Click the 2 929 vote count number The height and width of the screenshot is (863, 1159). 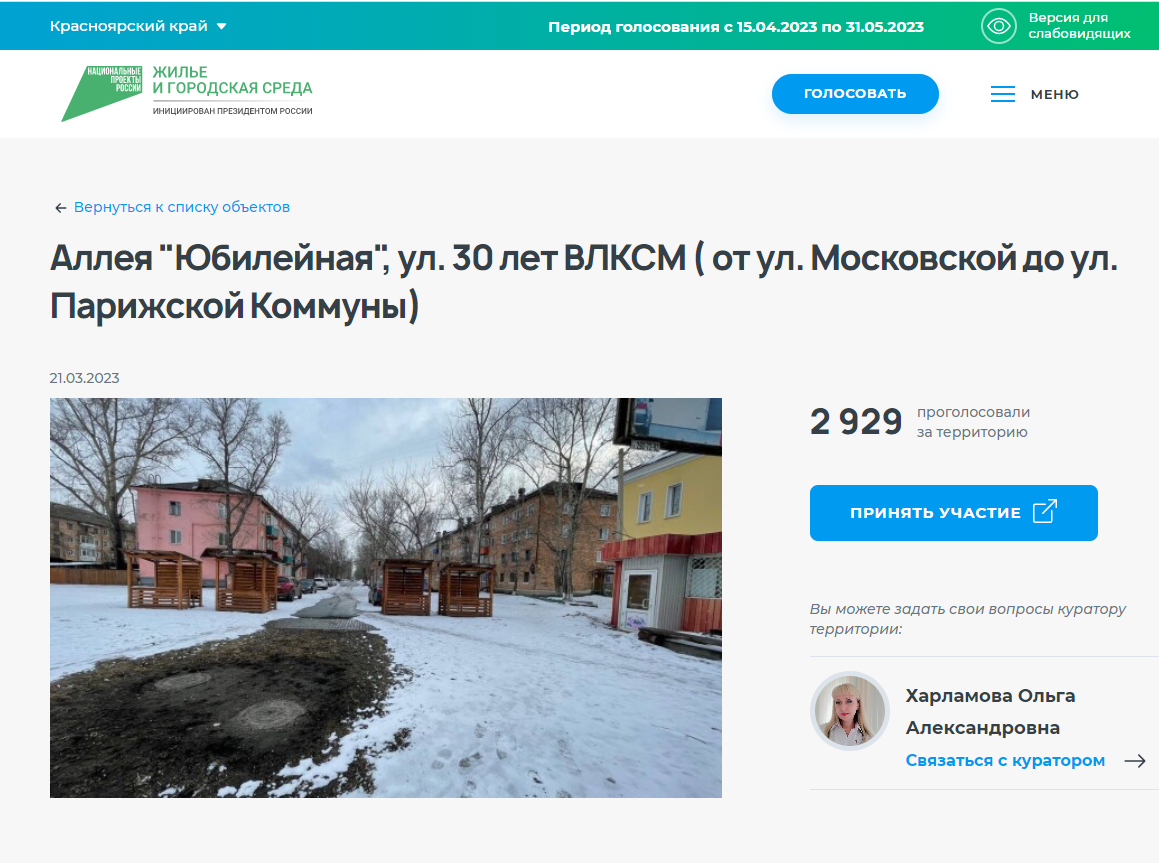tap(856, 422)
